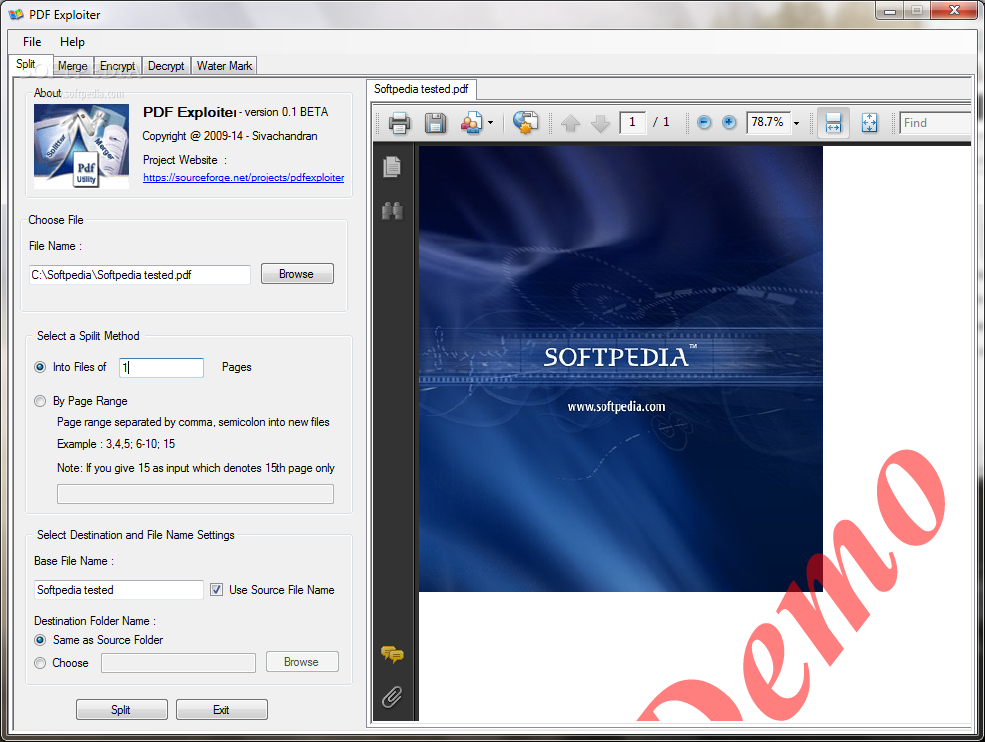Screen dimensions: 985x742
Task: Open the Water Mark tab
Action: point(223,65)
